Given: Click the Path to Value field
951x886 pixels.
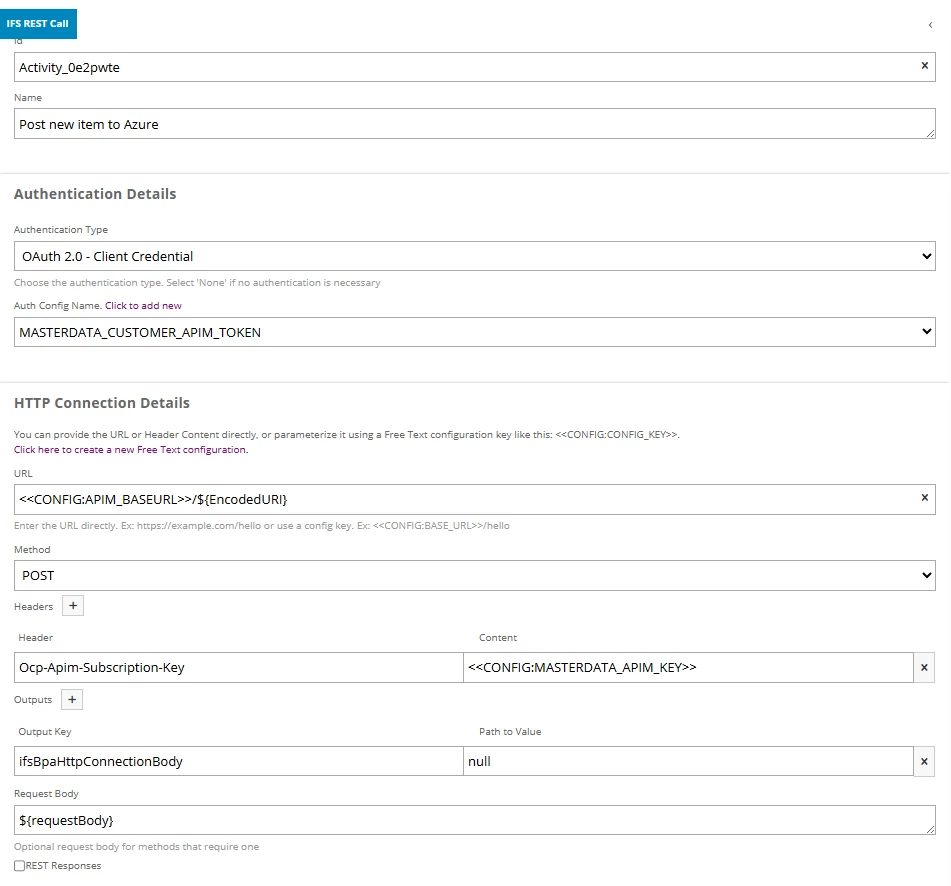Looking at the screenshot, I should [x=687, y=762].
